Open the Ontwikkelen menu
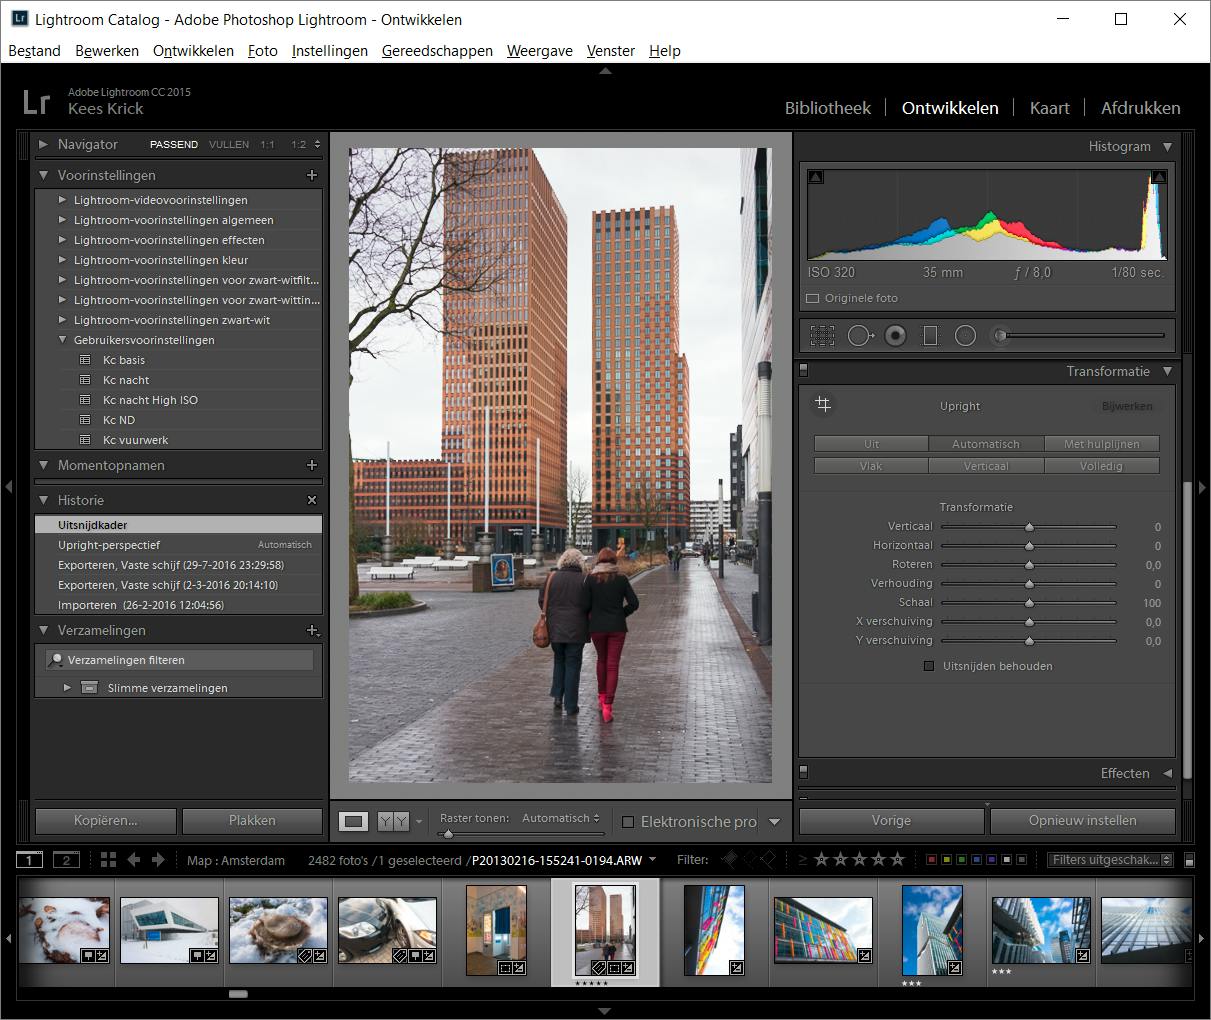Viewport: 1211px width, 1020px height. pyautogui.click(x=193, y=51)
